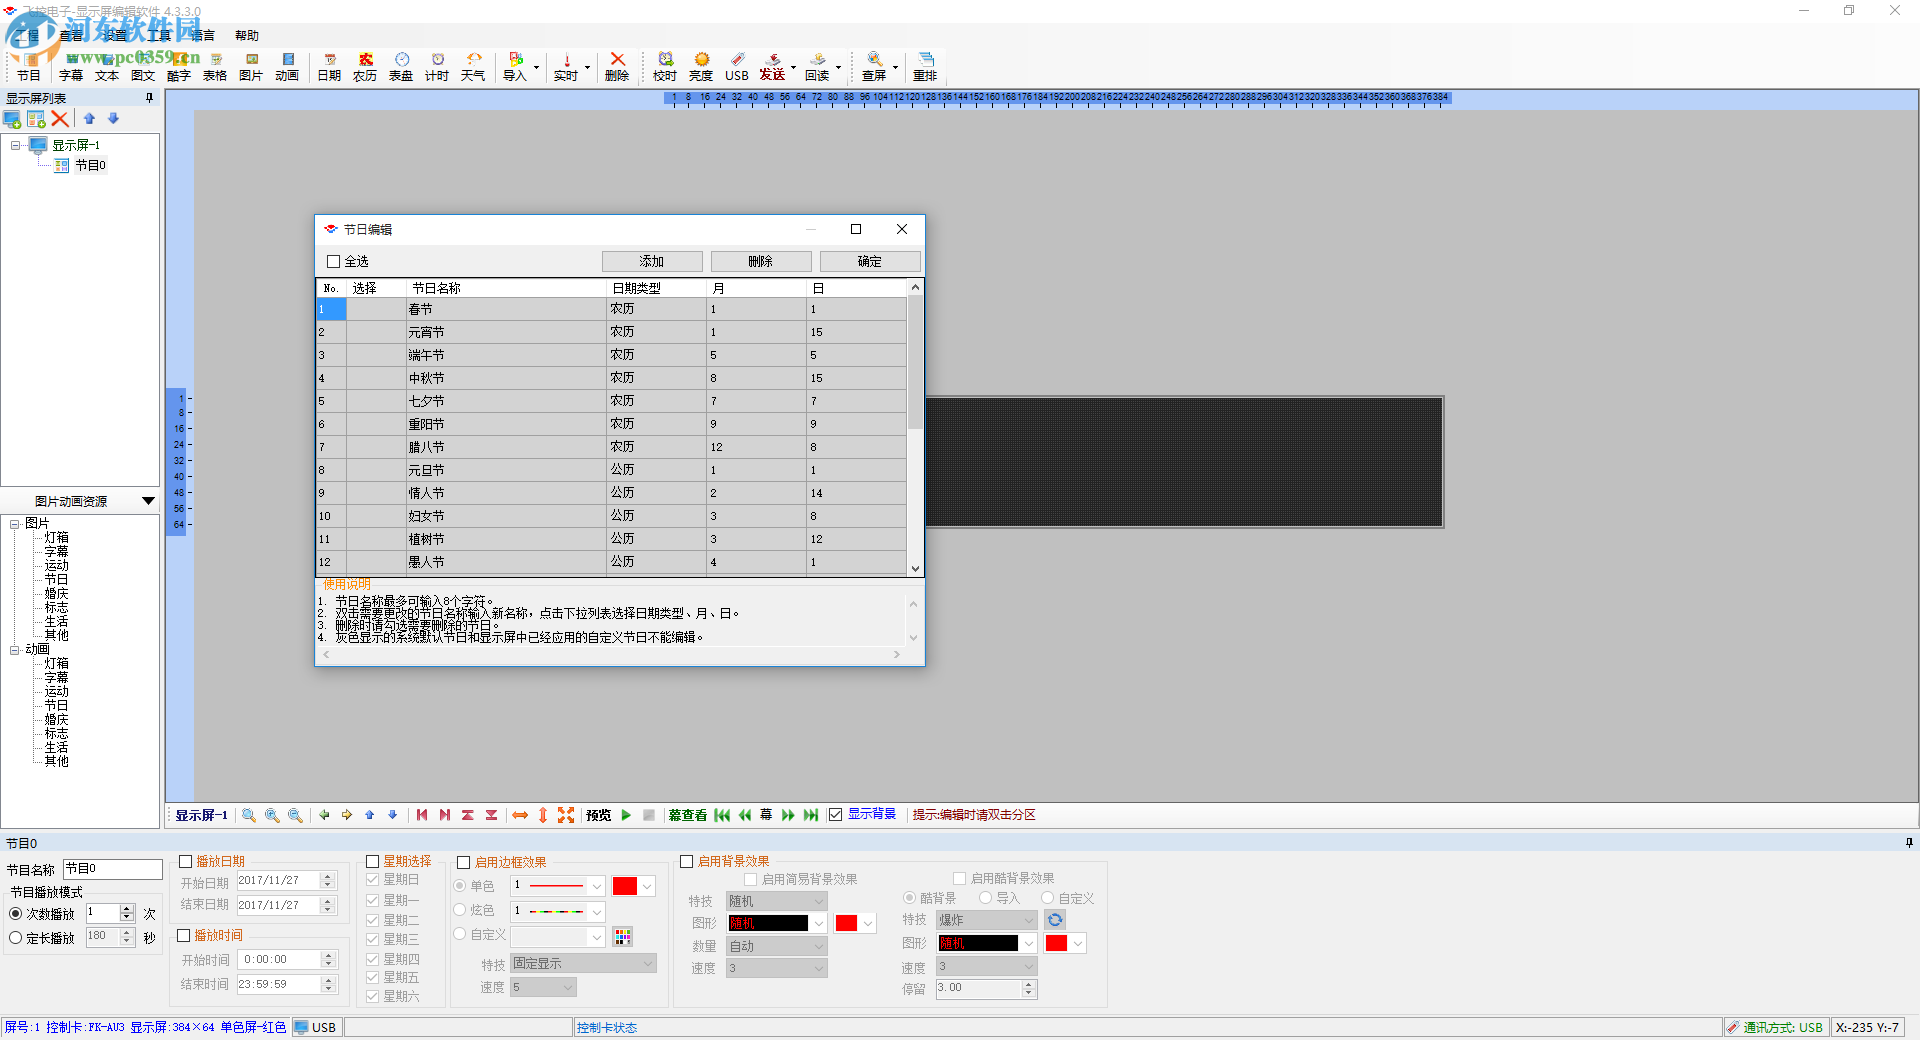Check the 全选 select-all box
The height and width of the screenshot is (1040, 1920).
coord(334,262)
